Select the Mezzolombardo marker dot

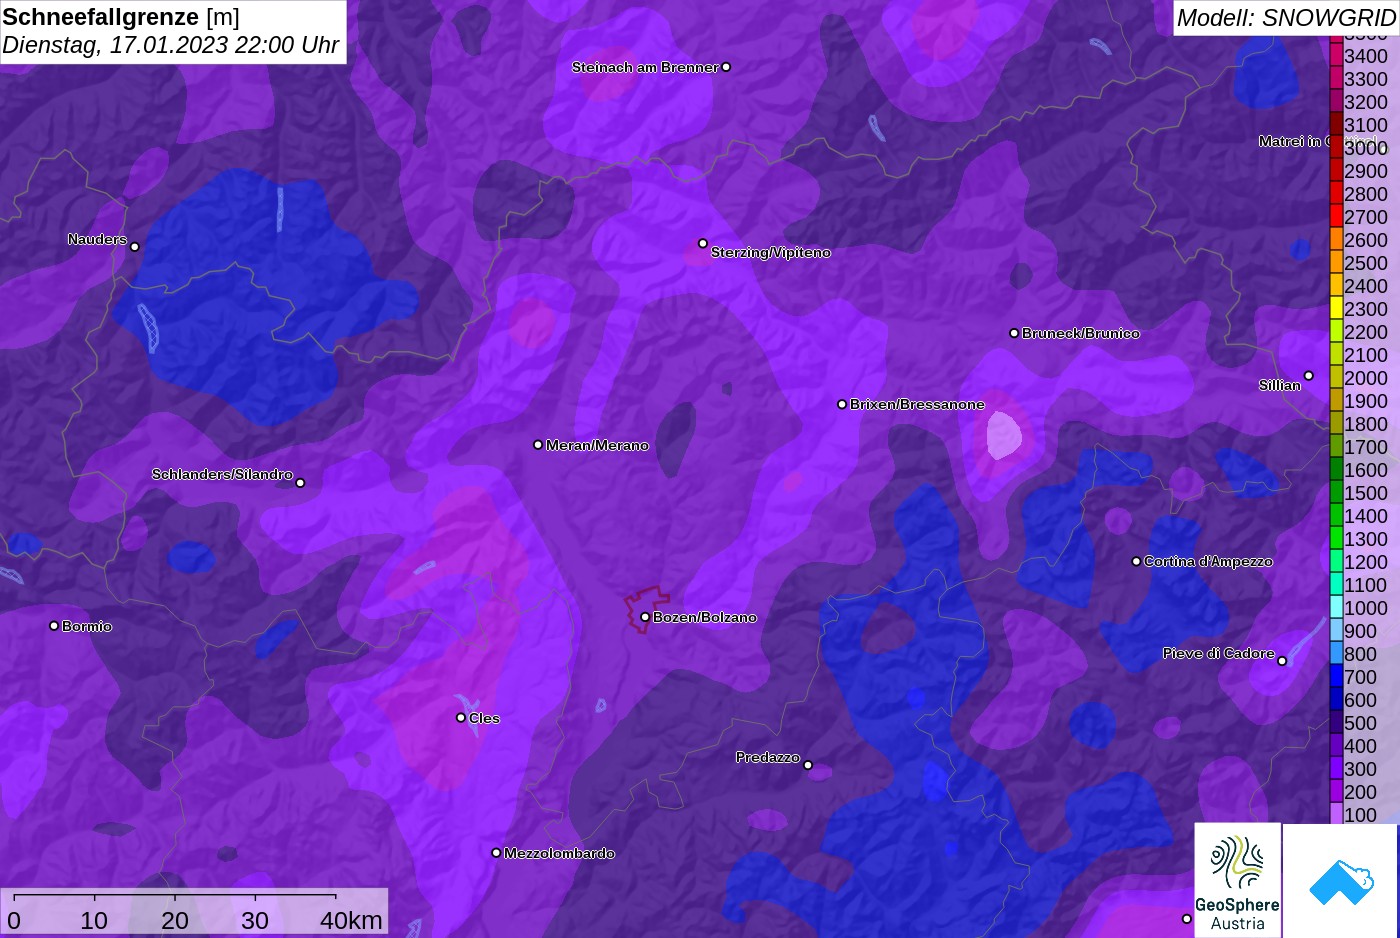click(496, 853)
